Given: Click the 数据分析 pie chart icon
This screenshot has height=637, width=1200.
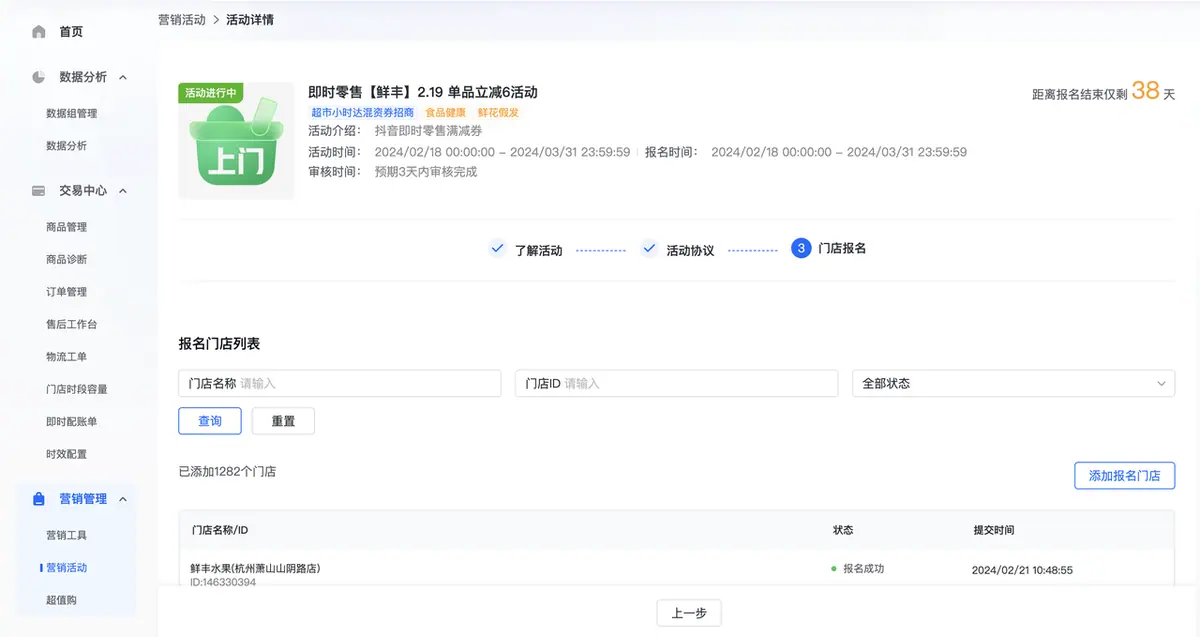Looking at the screenshot, I should point(39,77).
